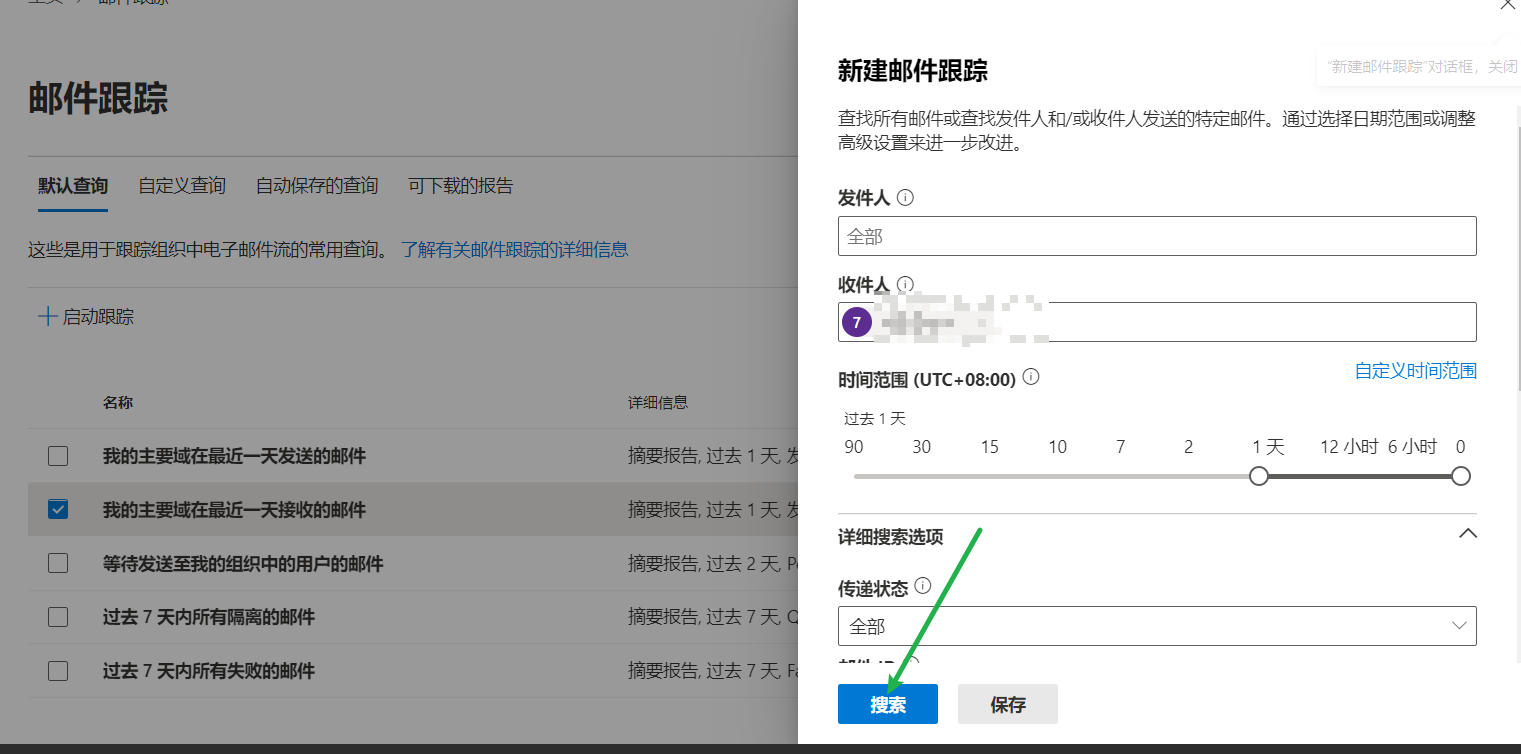
Task: Collapse the 详细搜索选项 section chevron
Action: [x=1467, y=534]
